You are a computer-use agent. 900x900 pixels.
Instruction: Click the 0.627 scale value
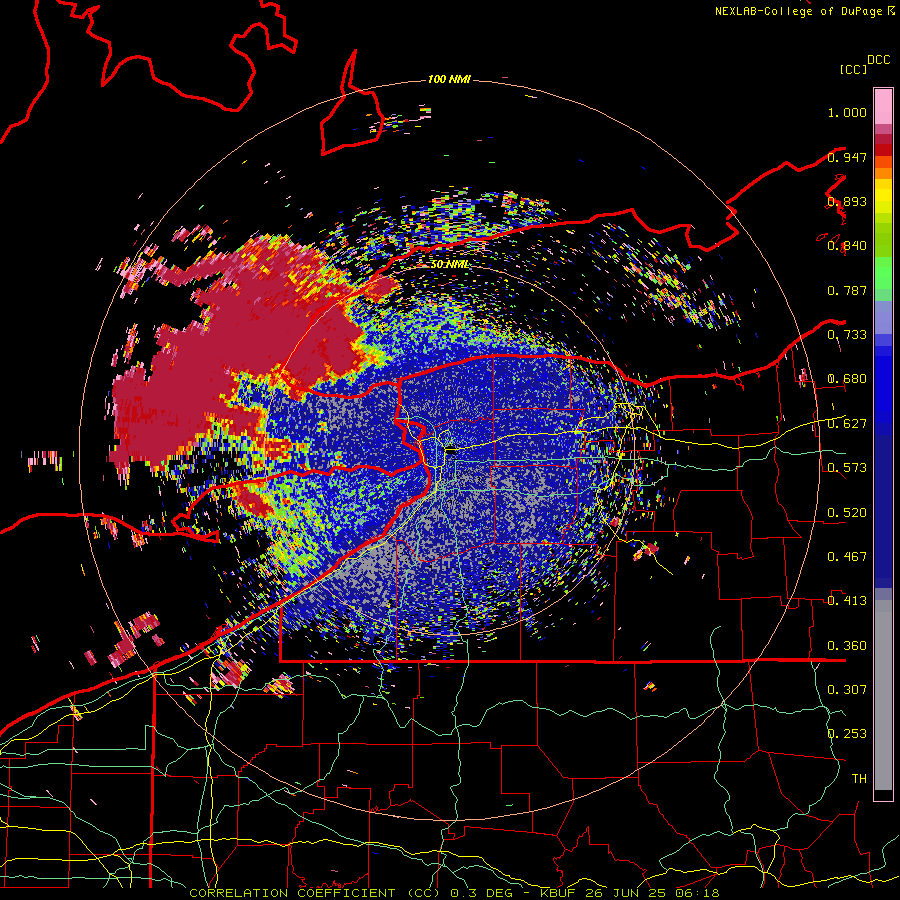(x=847, y=424)
